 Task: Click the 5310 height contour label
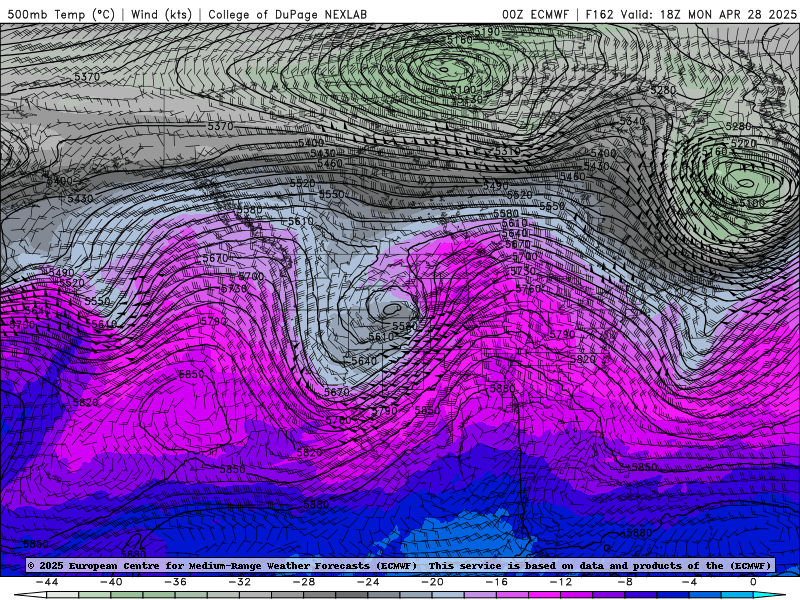507,151
